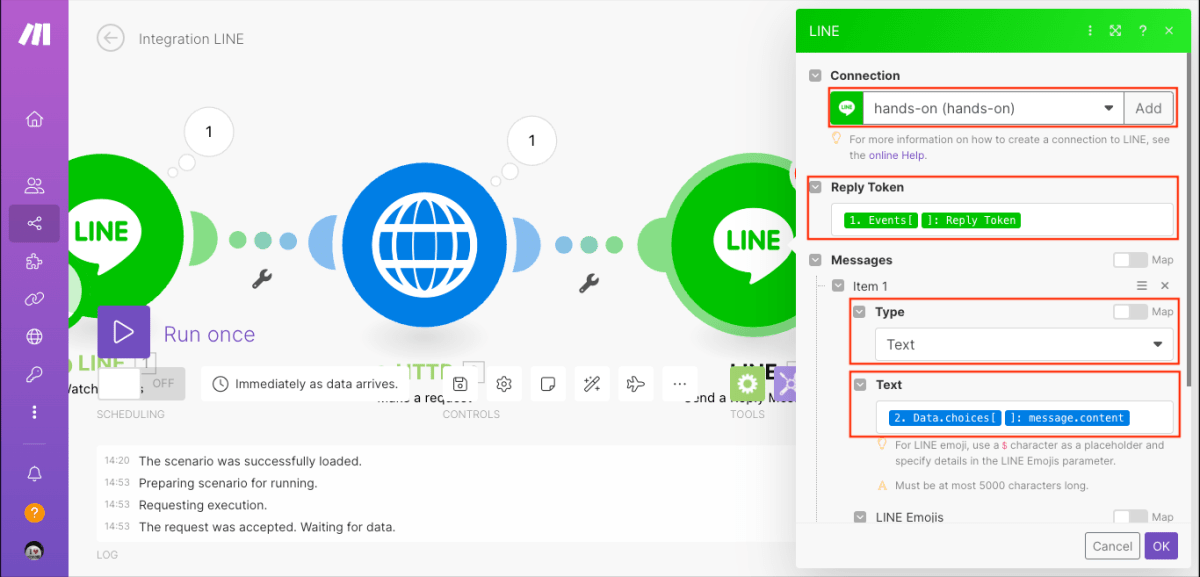Image resolution: width=1200 pixels, height=577 pixels.
Task: Expand the LINE panel to fullscreen
Action: [x=1116, y=31]
